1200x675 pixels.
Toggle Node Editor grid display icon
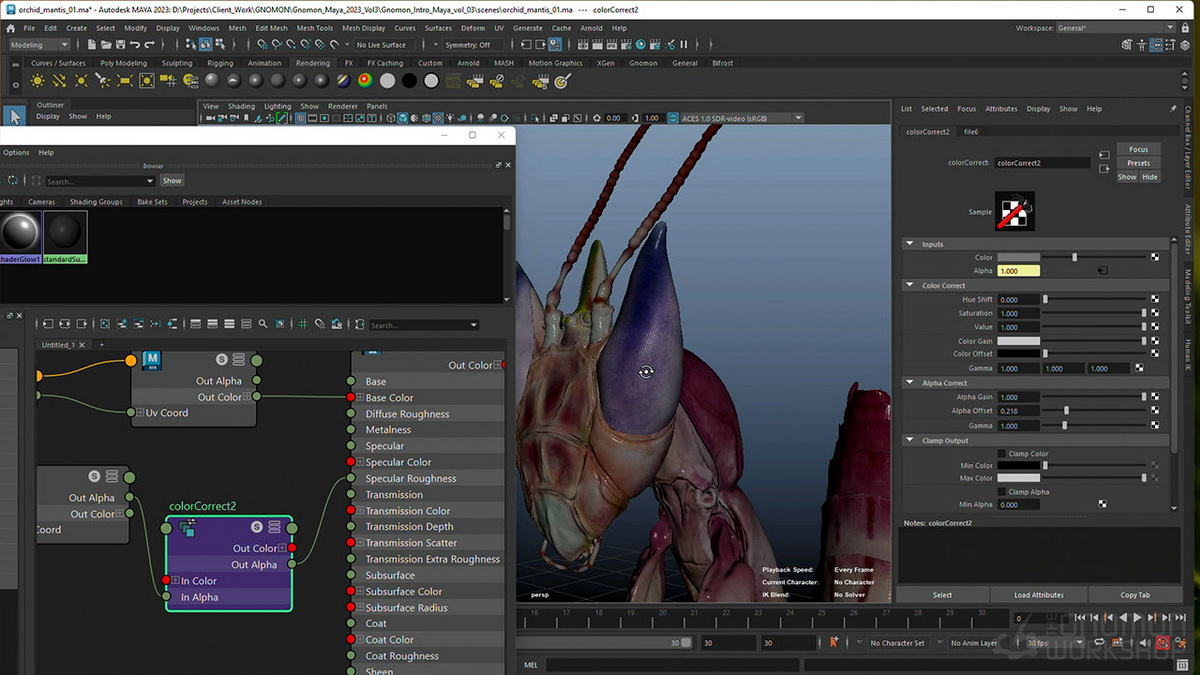pyautogui.click(x=303, y=324)
